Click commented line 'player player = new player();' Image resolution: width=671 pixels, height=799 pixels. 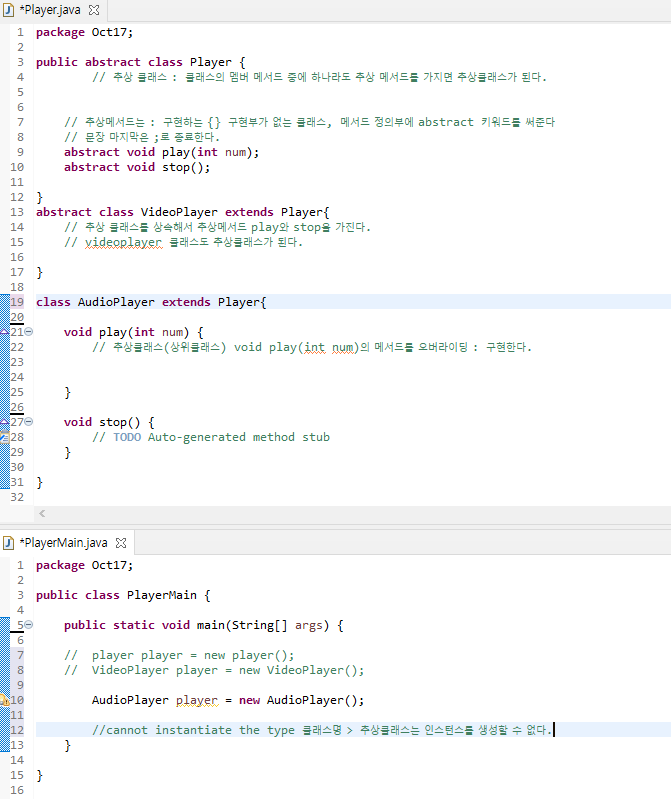click(179, 655)
